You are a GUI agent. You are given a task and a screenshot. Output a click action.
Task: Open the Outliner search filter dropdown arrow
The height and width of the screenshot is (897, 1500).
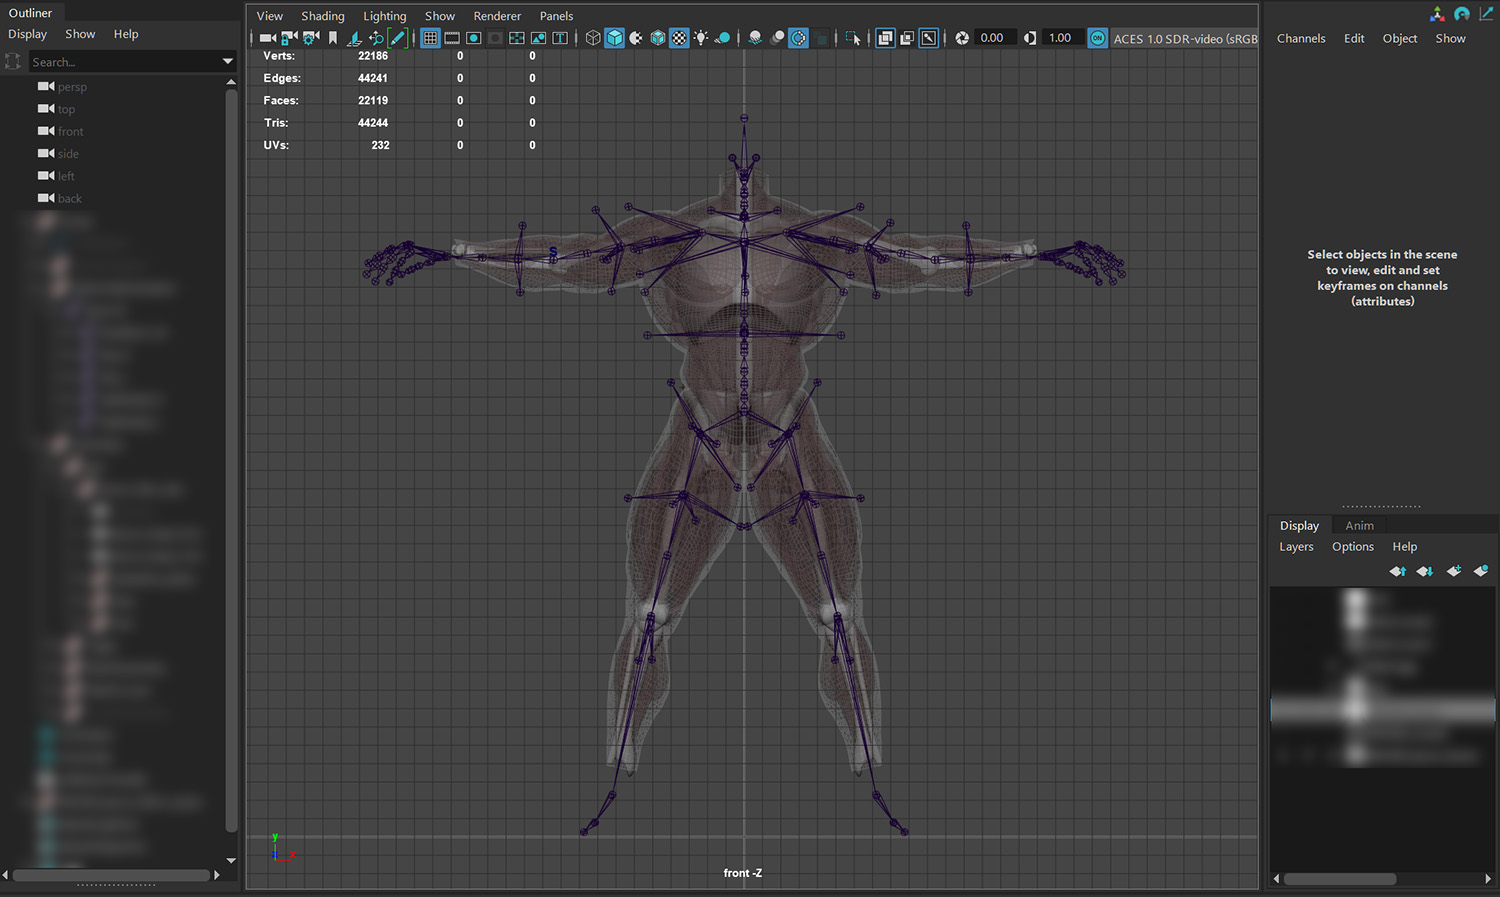227,62
